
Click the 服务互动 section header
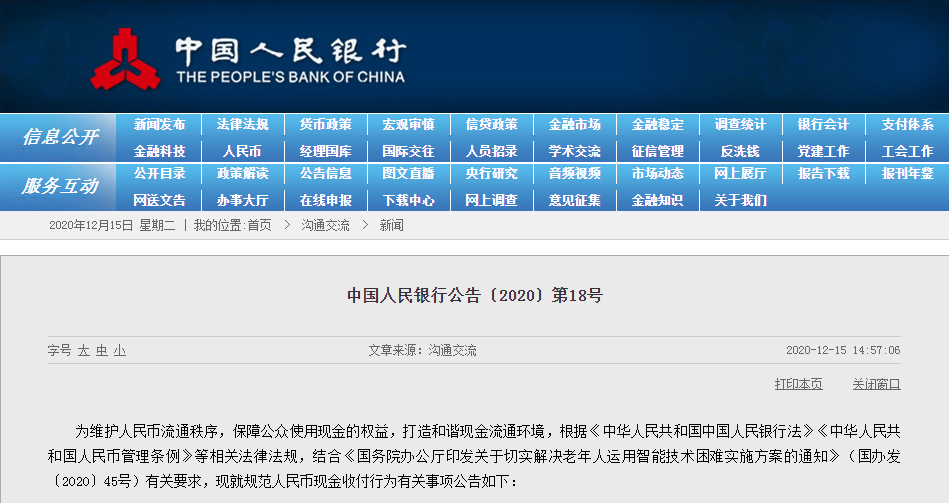(x=60, y=186)
